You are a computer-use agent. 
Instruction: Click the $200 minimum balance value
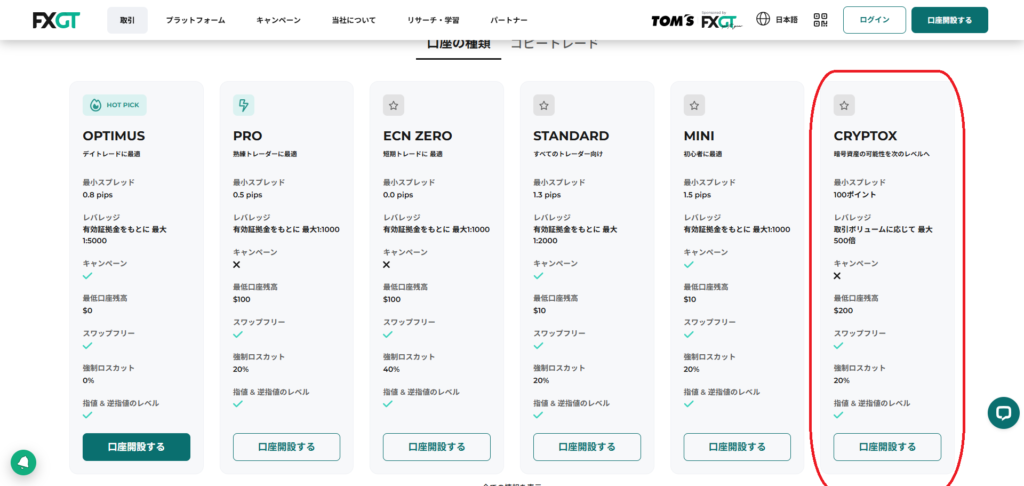[843, 310]
